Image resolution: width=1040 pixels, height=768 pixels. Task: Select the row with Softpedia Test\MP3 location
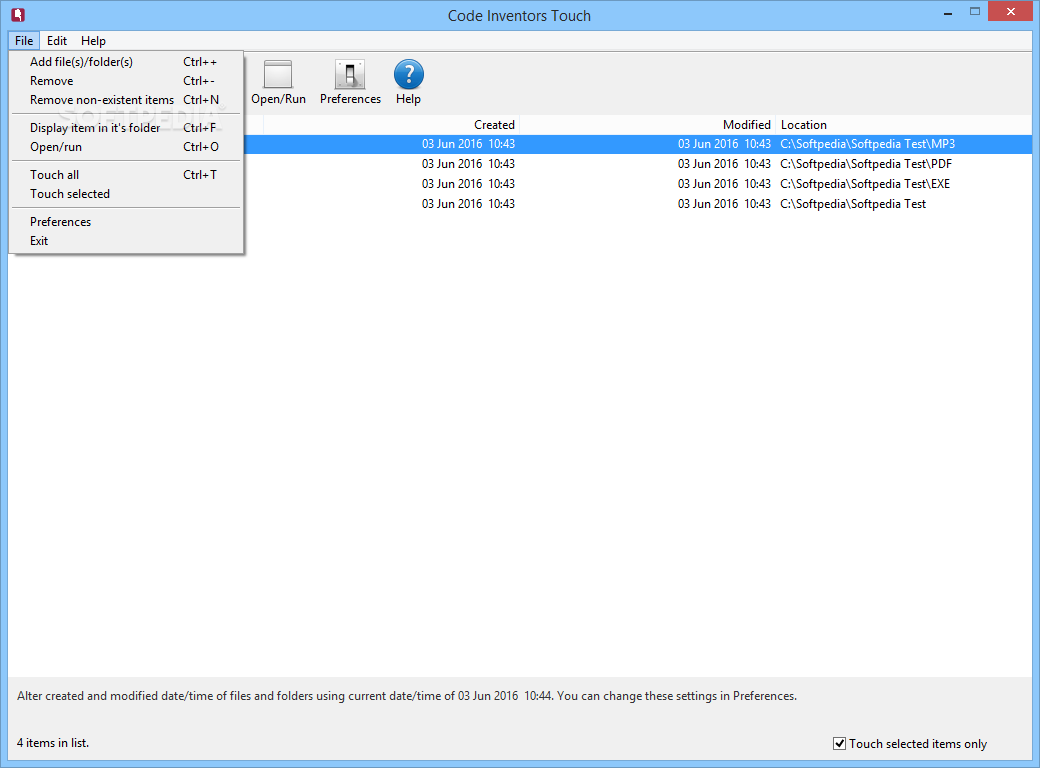click(637, 144)
